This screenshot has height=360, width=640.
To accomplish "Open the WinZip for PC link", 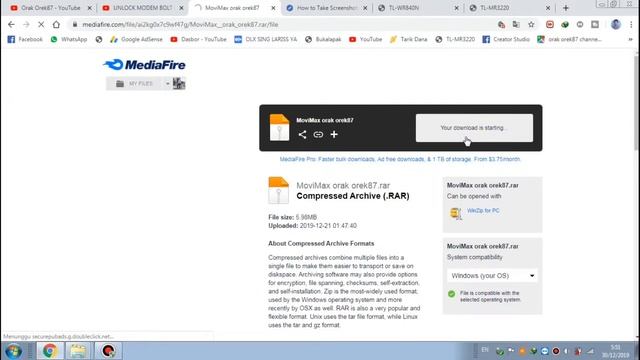I will point(483,211).
